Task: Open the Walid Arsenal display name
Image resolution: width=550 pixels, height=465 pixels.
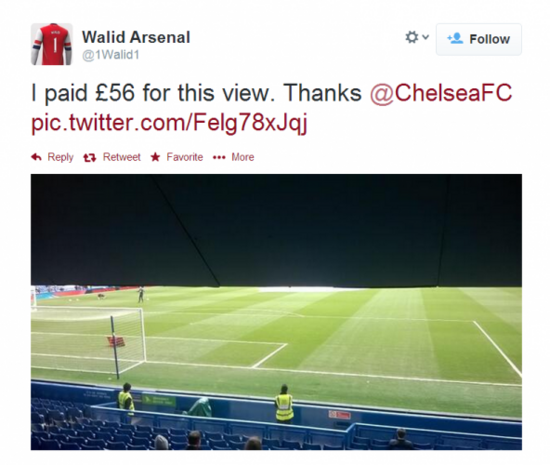Action: (136, 37)
